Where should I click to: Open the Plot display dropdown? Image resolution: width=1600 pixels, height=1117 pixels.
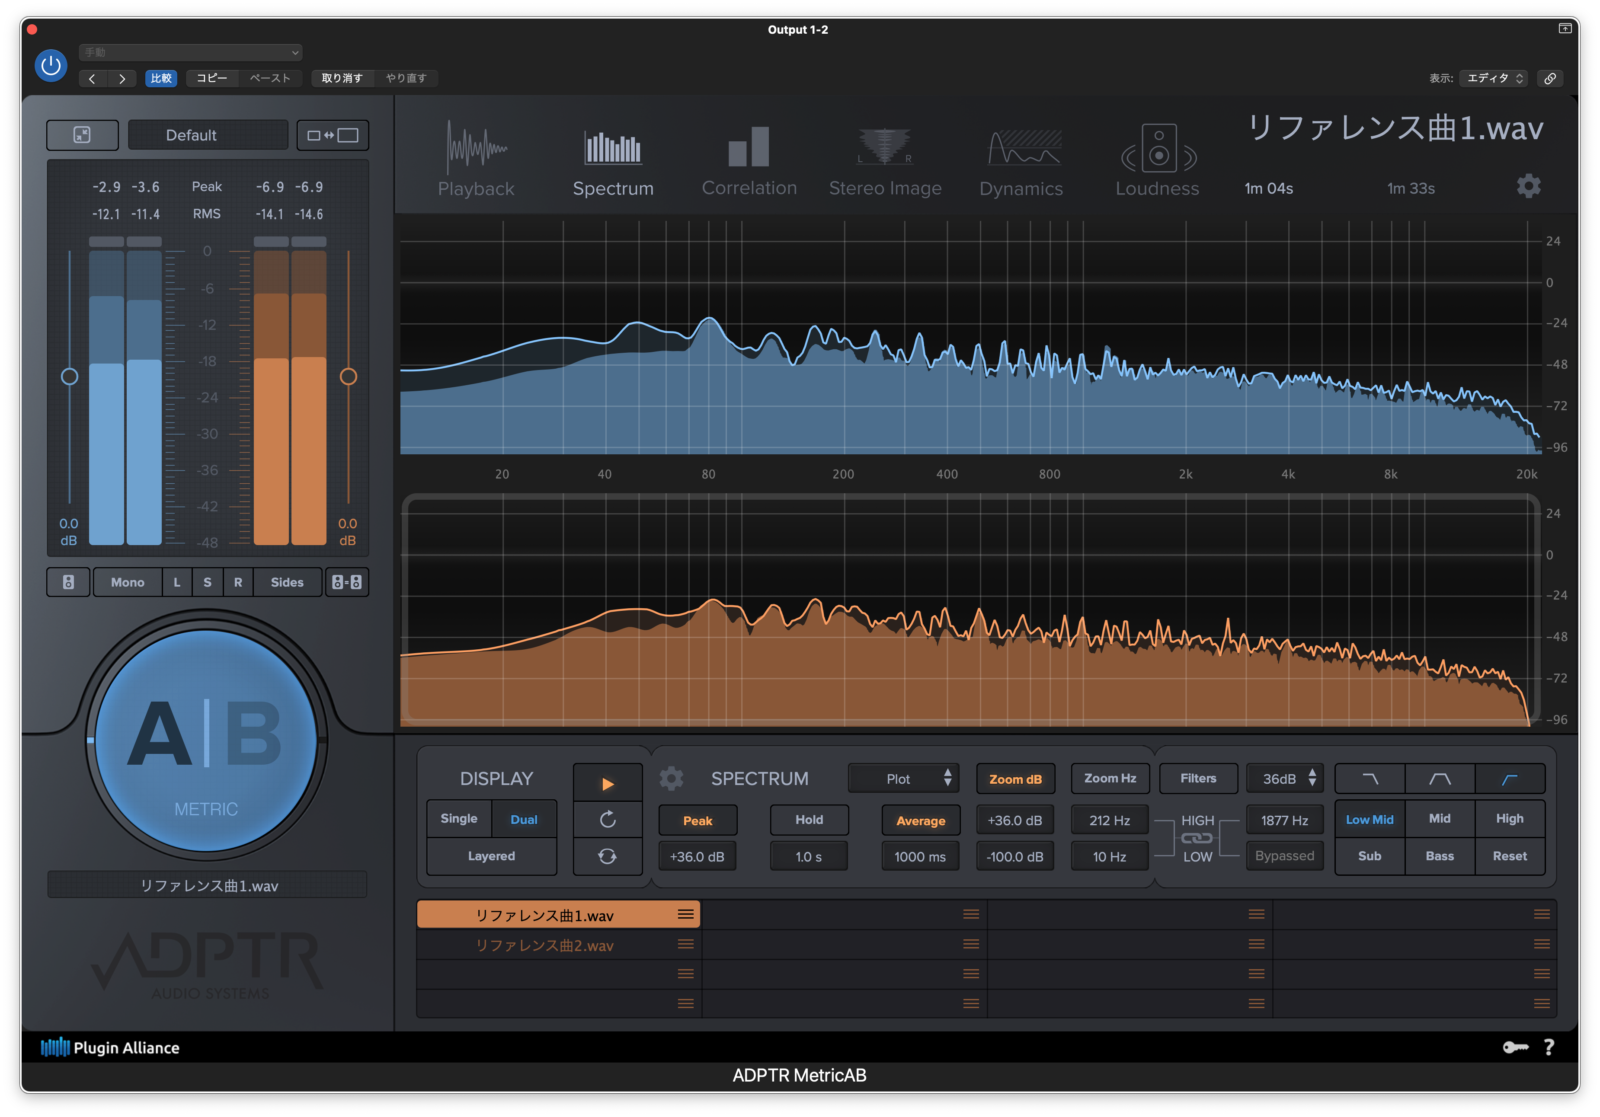click(x=903, y=778)
